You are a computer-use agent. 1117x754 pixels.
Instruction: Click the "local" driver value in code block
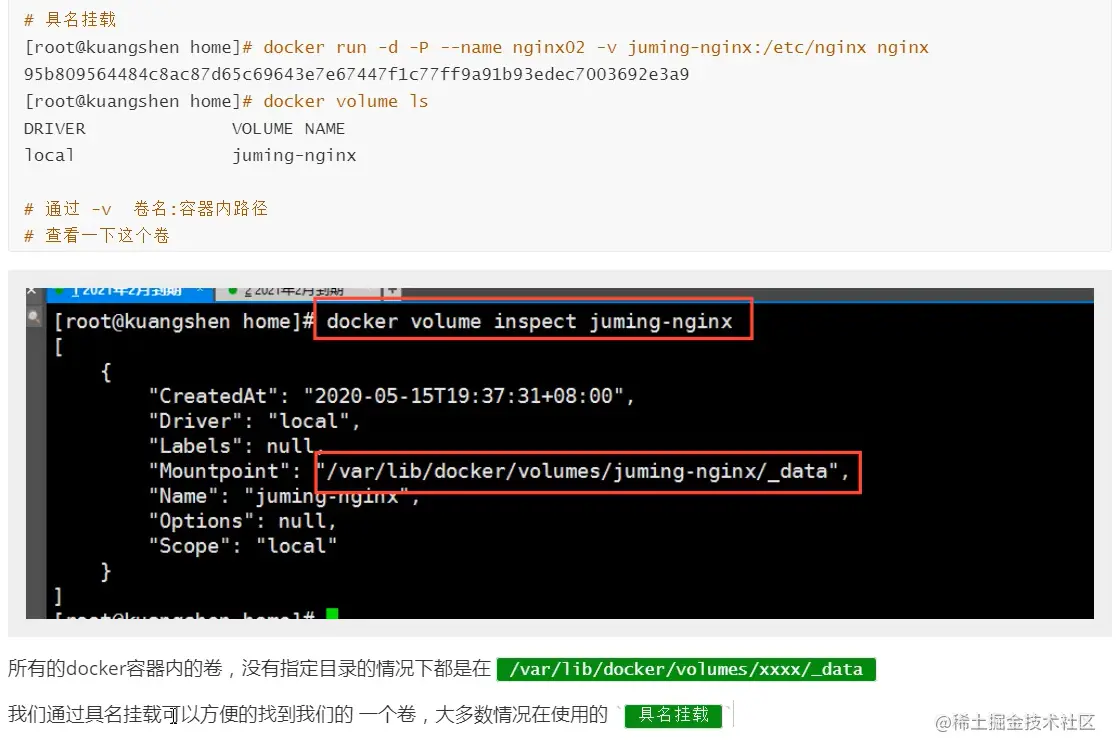pos(48,155)
